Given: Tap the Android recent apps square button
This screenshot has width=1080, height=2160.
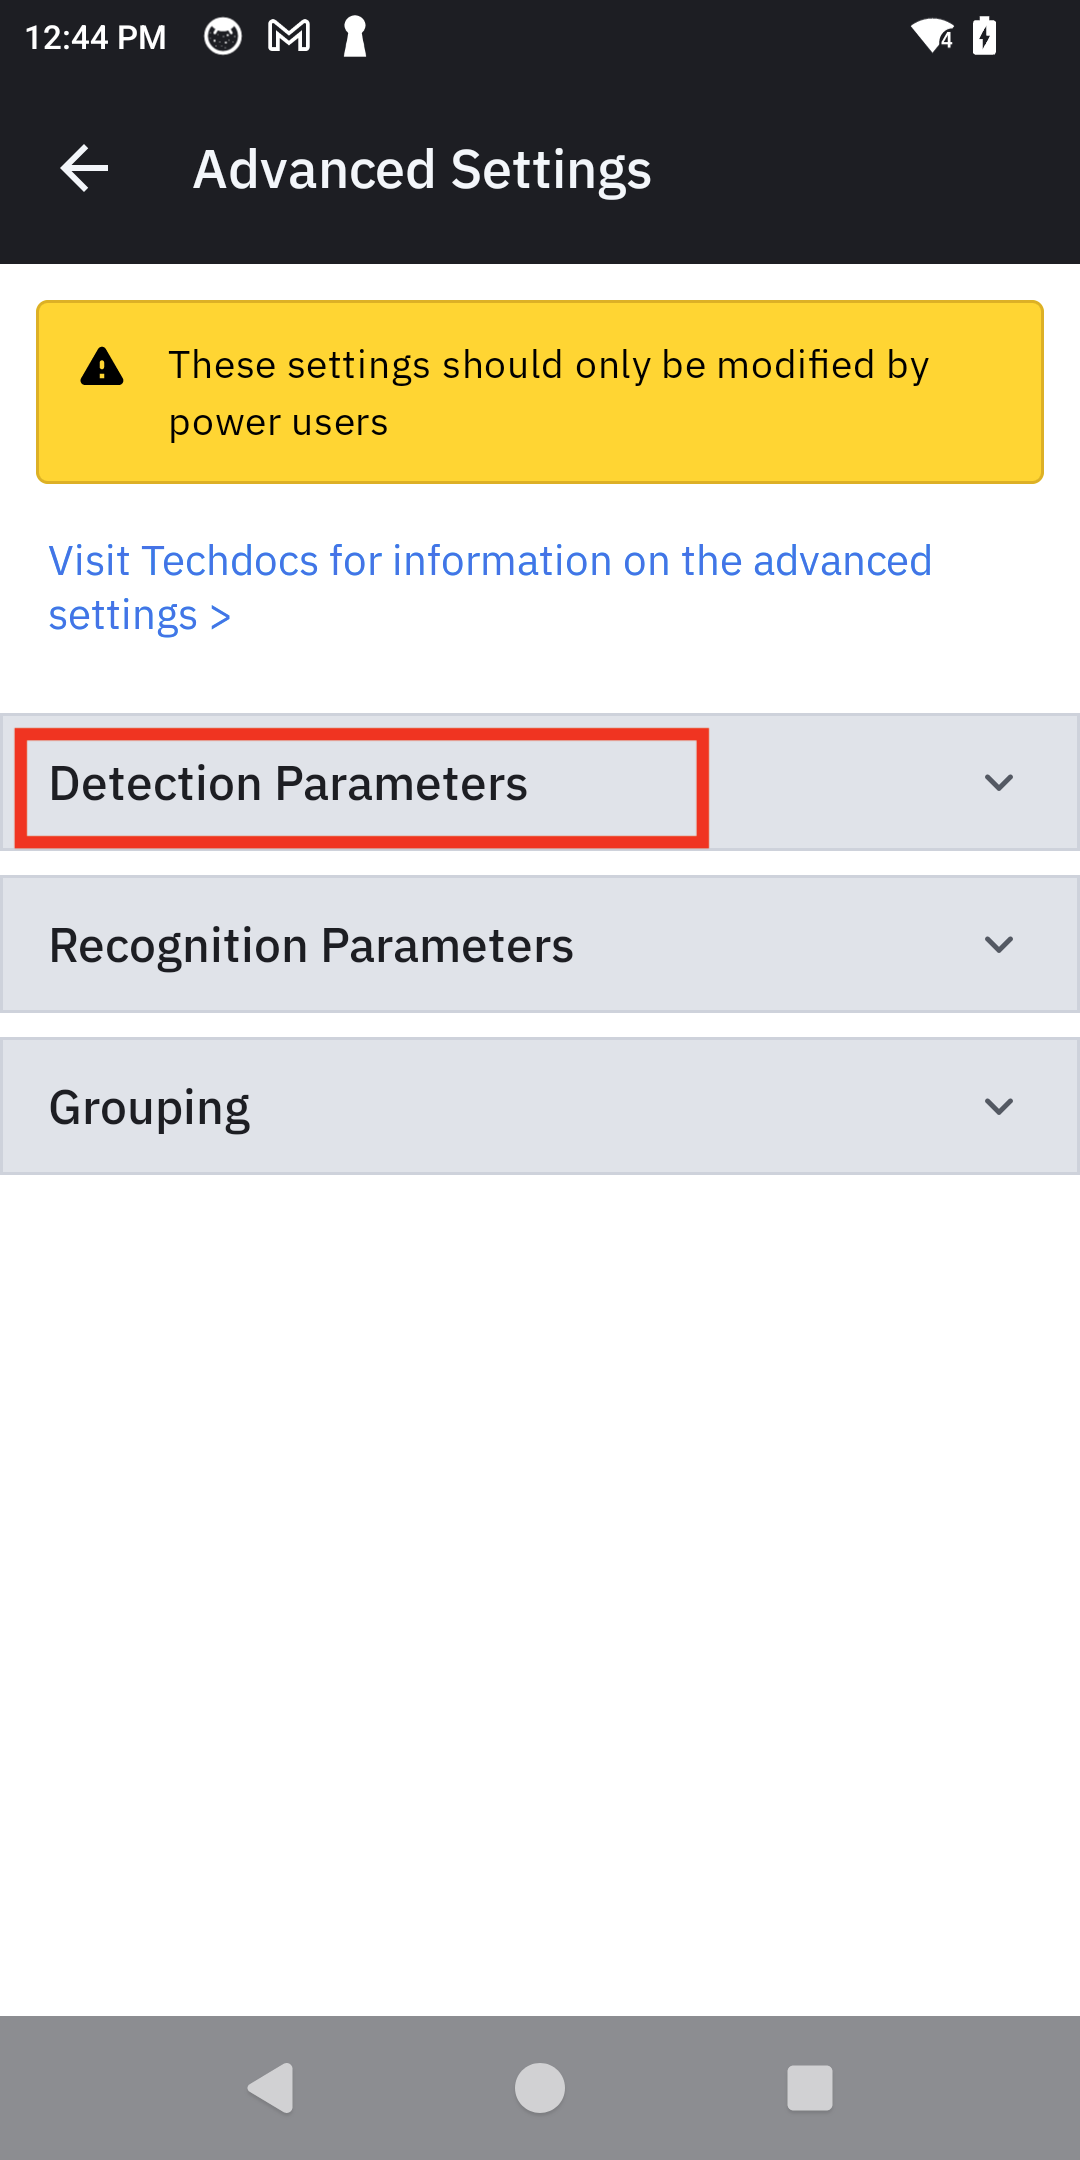Looking at the screenshot, I should [810, 2088].
